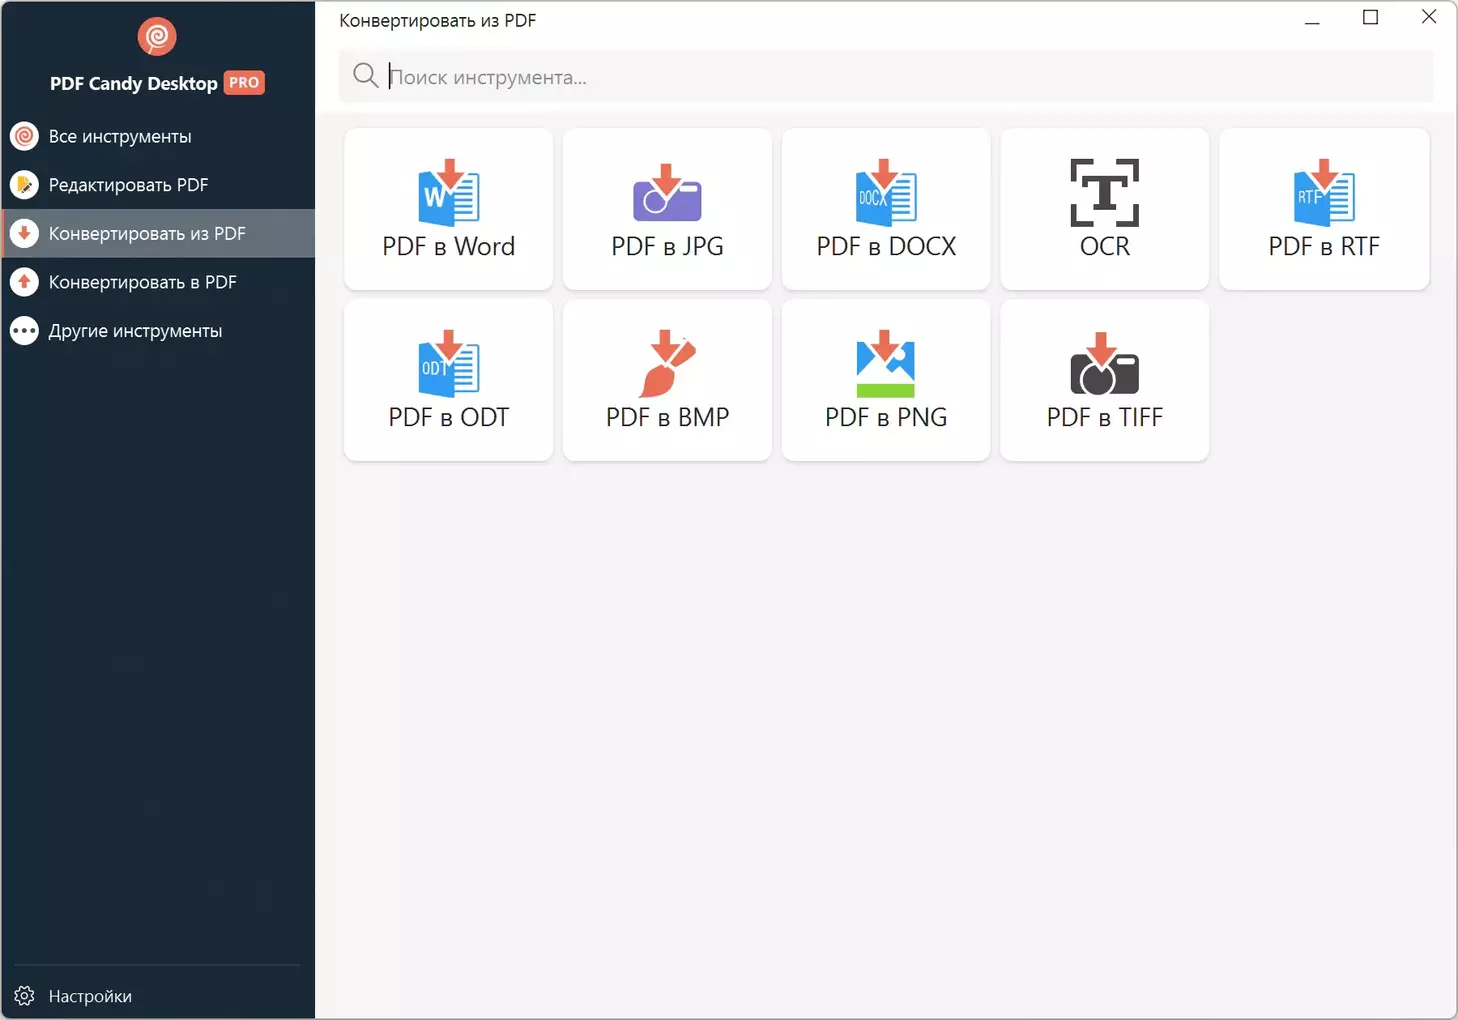Show Все инструменты in the sidebar
The image size is (1458, 1020).
coord(158,136)
